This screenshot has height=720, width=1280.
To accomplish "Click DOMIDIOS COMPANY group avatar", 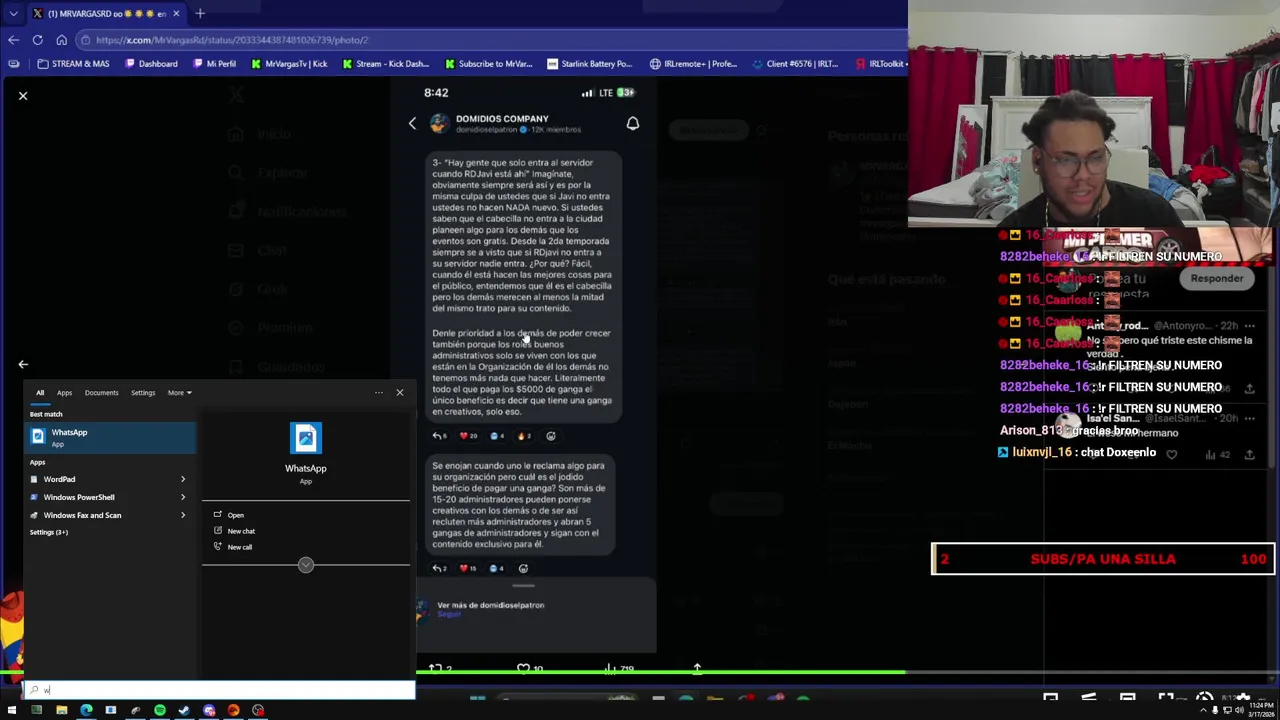I will (x=439, y=123).
